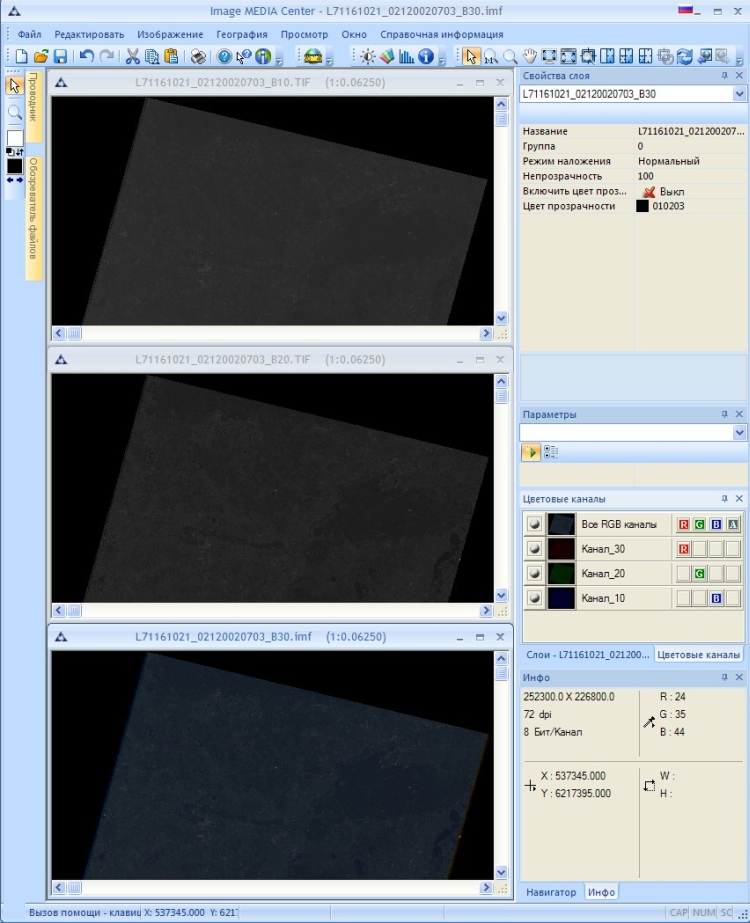Screen dimensions: 750x923
Task: Zoom to 1:1 scale
Action: point(490,57)
